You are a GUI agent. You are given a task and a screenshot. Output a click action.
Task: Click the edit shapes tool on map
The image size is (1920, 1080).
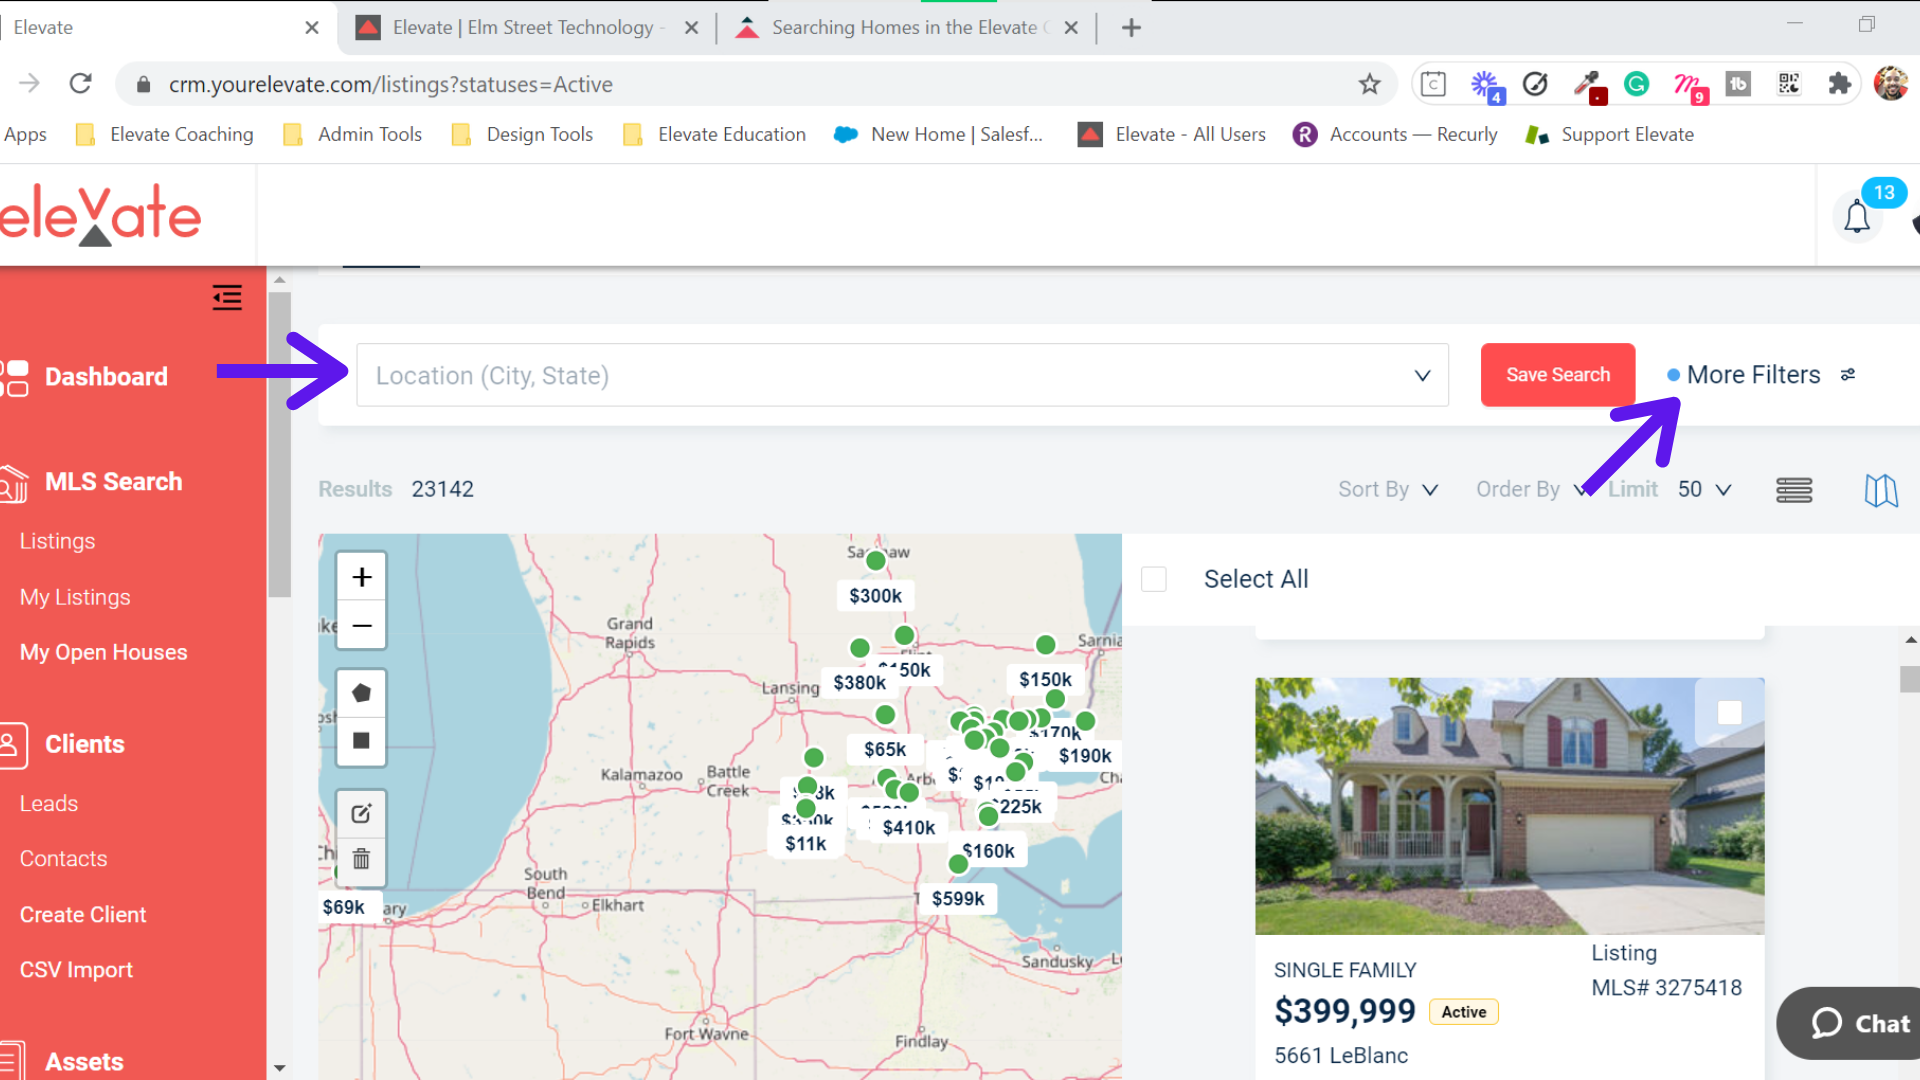coord(362,814)
